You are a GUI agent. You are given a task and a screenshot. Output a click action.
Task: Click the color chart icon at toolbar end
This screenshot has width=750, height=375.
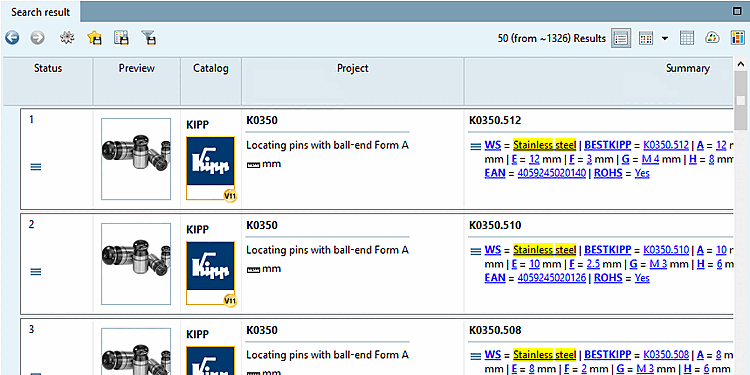[x=738, y=38]
